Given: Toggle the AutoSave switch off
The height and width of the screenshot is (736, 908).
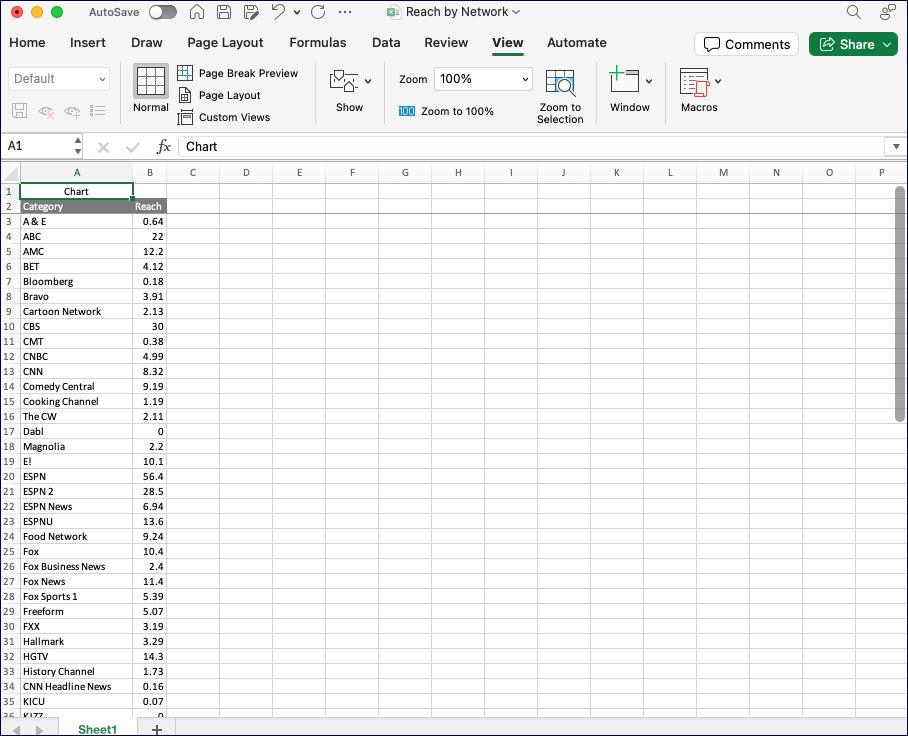Looking at the screenshot, I should point(161,13).
